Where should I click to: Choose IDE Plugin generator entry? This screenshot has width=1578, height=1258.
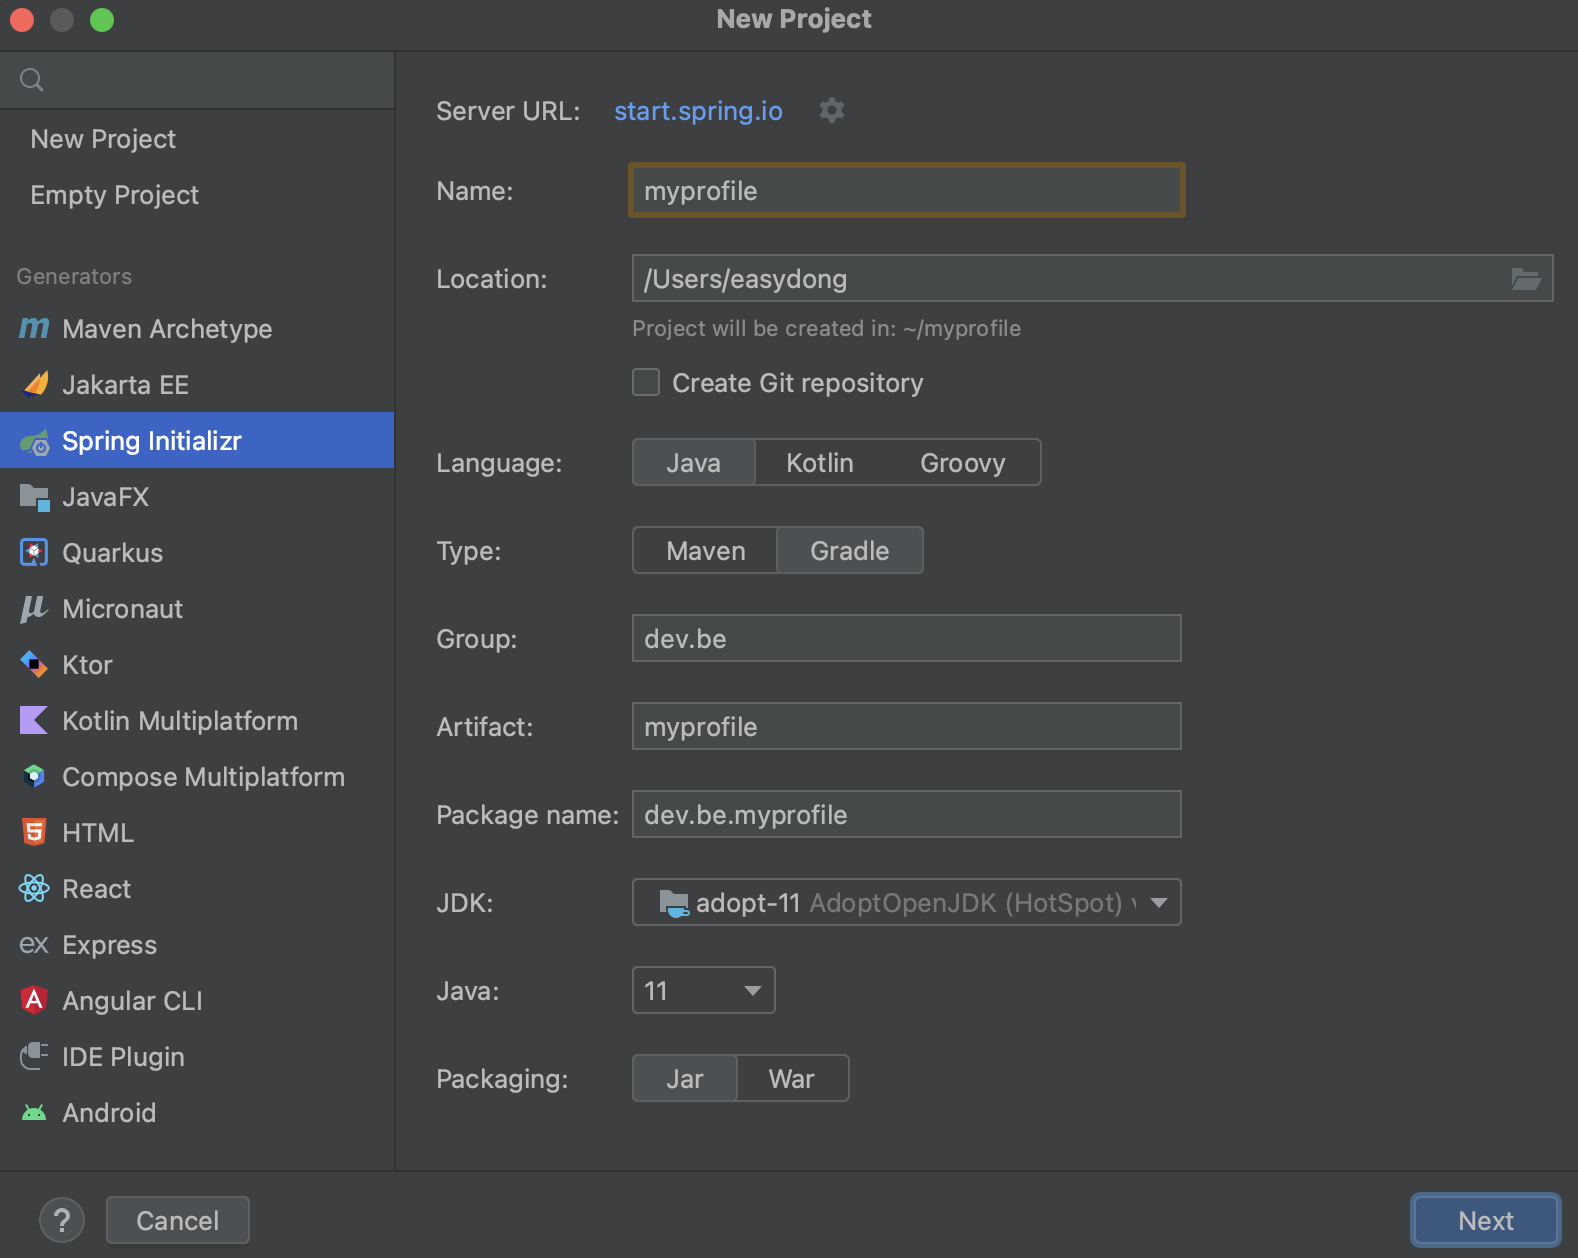tap(197, 1057)
